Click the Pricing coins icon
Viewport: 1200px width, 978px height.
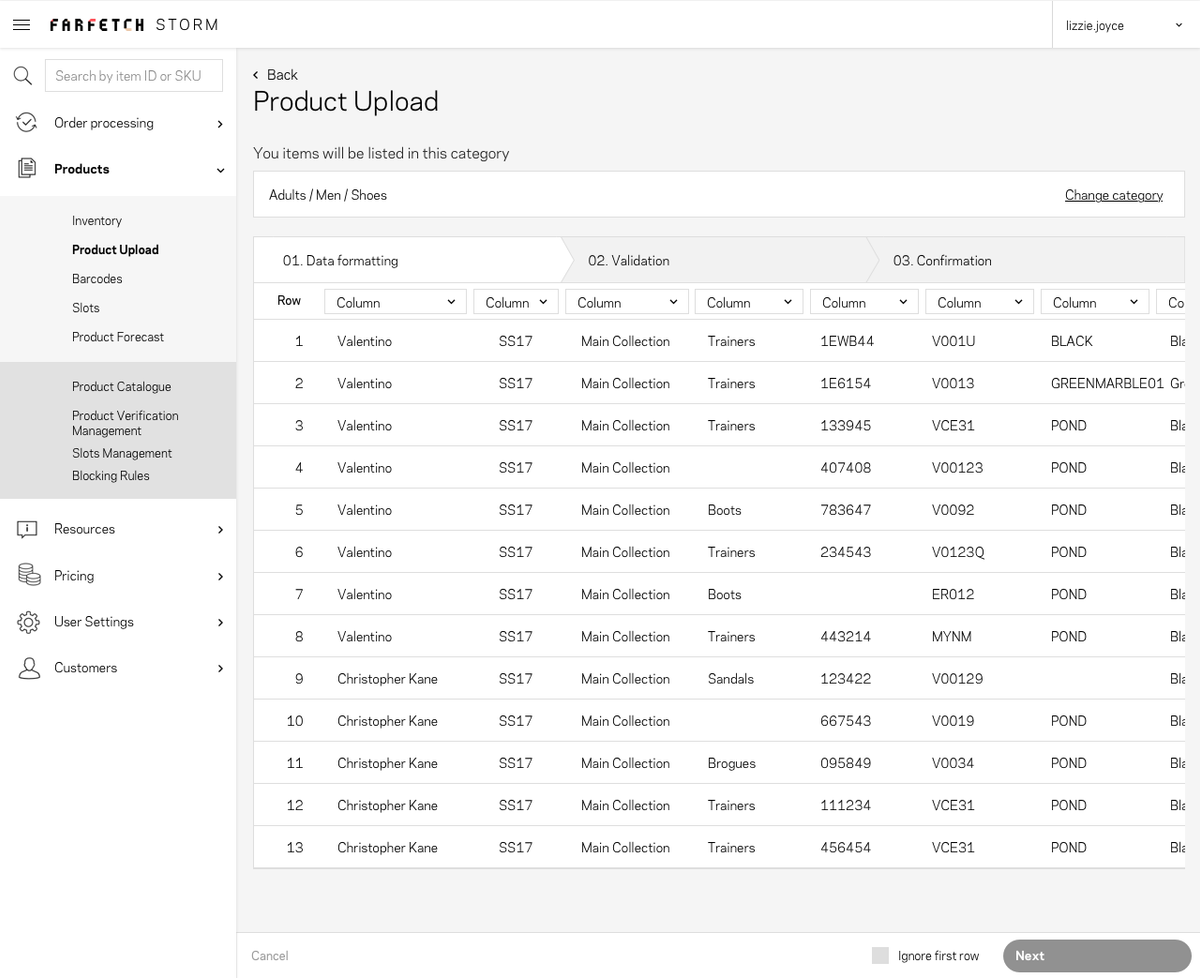28,575
